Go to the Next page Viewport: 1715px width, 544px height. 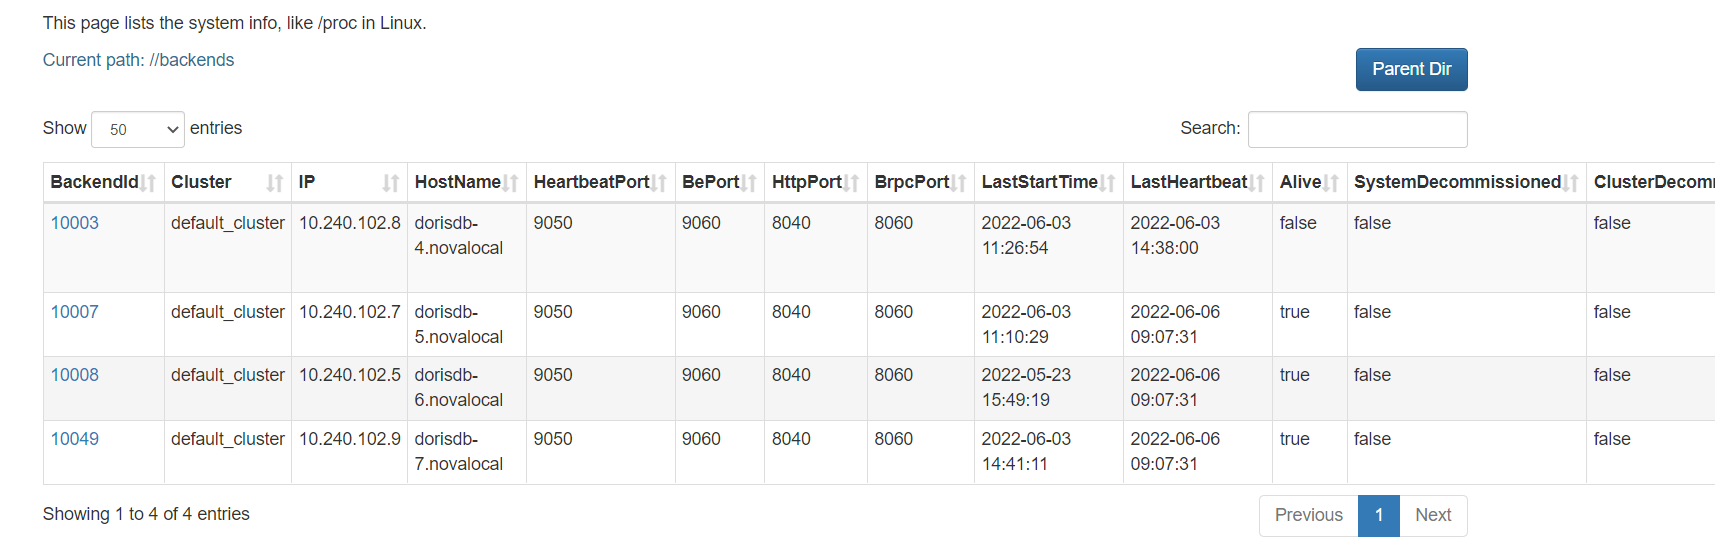tap(1432, 515)
